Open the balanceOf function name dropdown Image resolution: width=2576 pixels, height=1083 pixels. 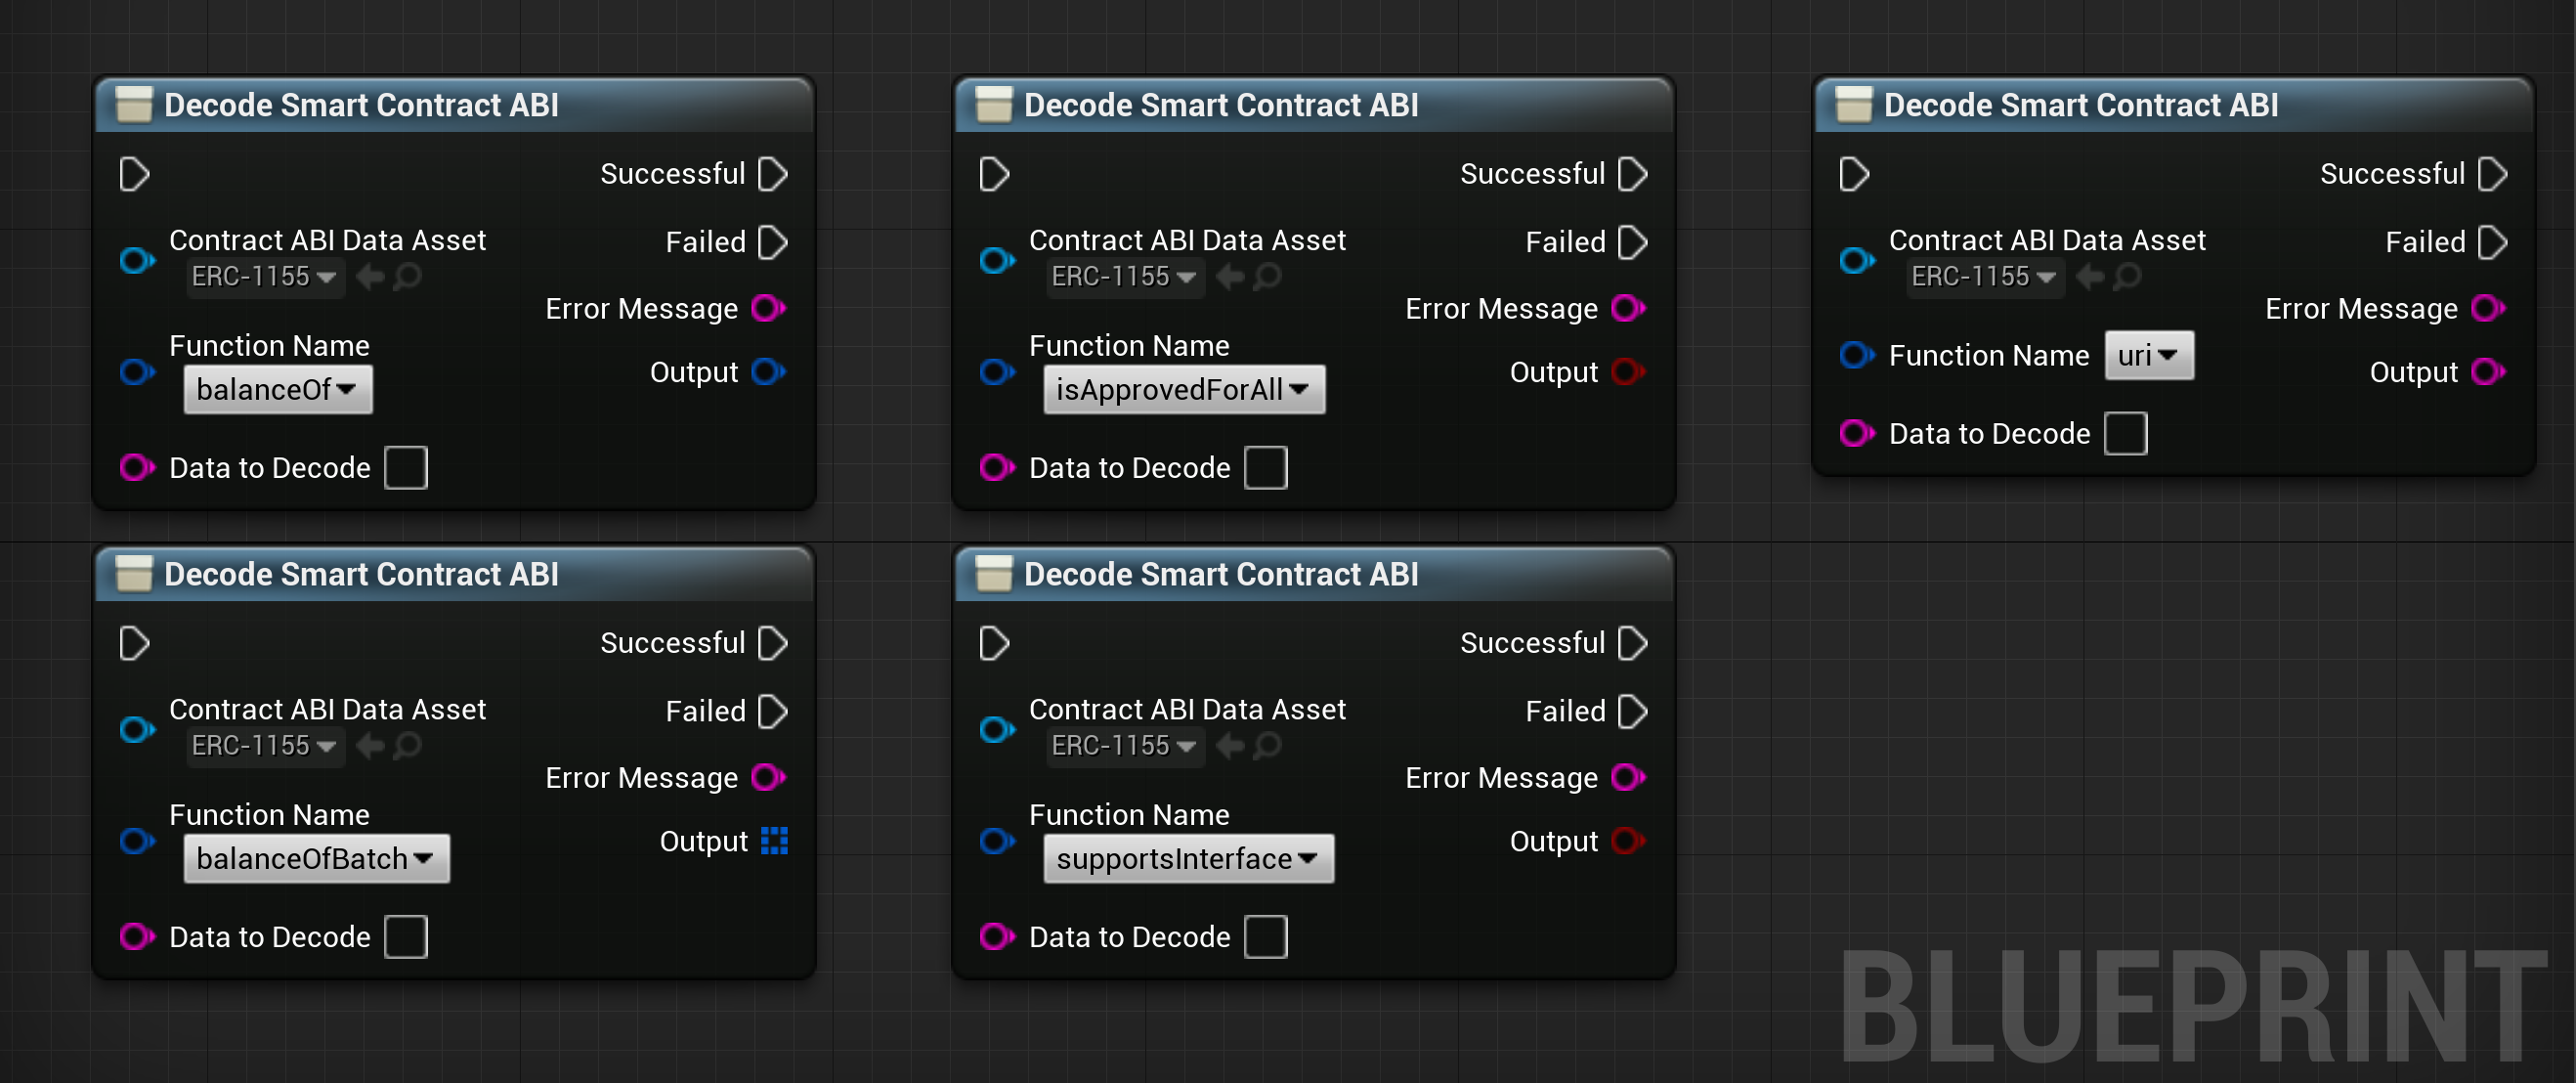(x=277, y=389)
